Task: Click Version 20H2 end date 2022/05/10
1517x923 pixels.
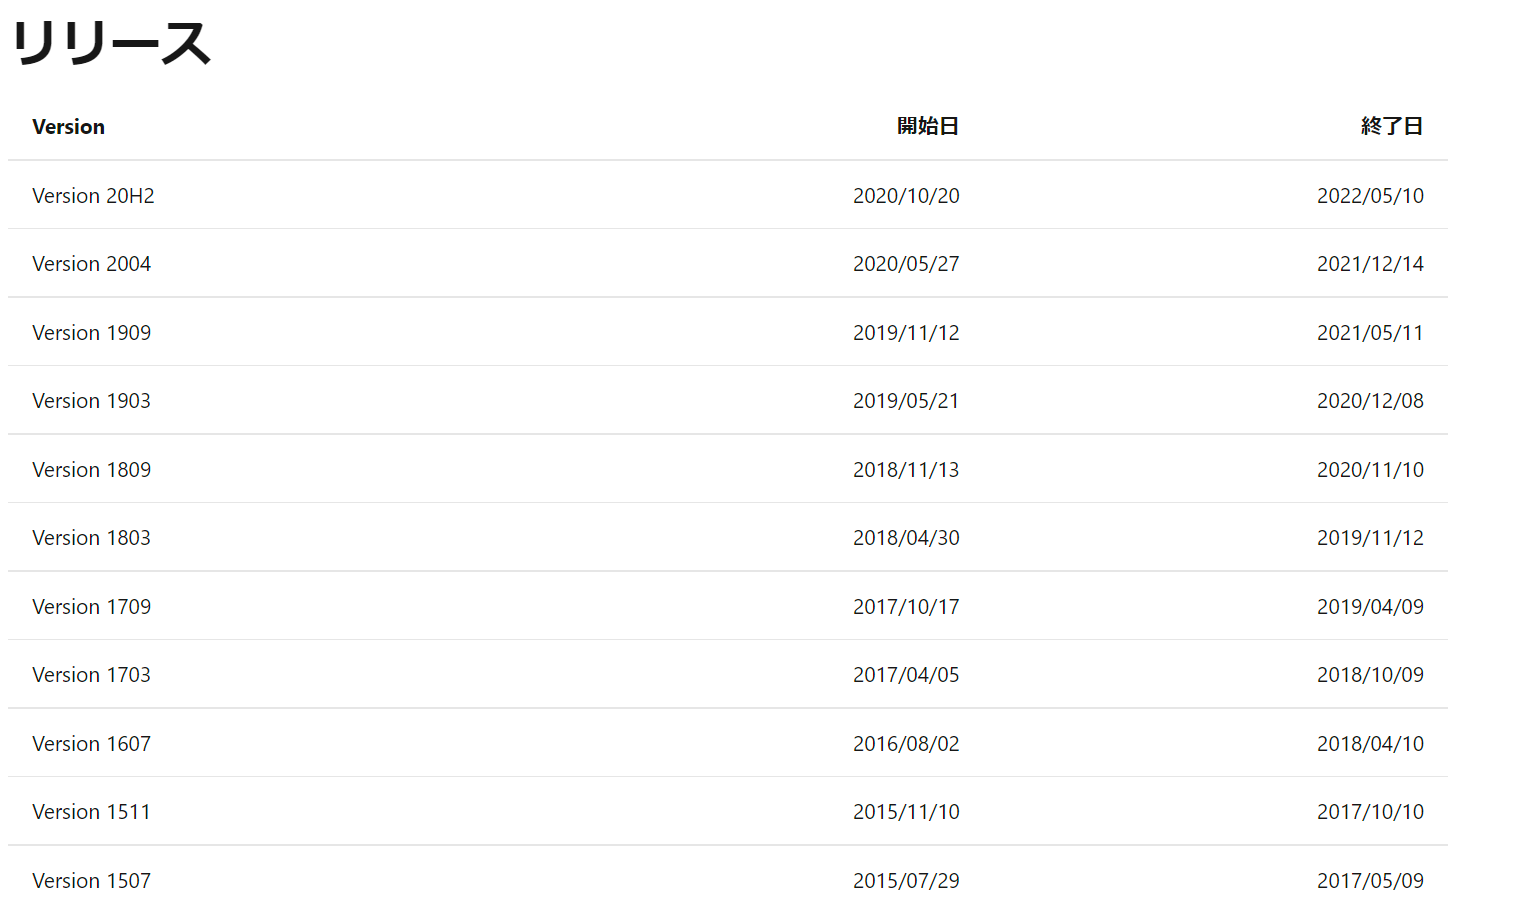Action: (x=1369, y=196)
